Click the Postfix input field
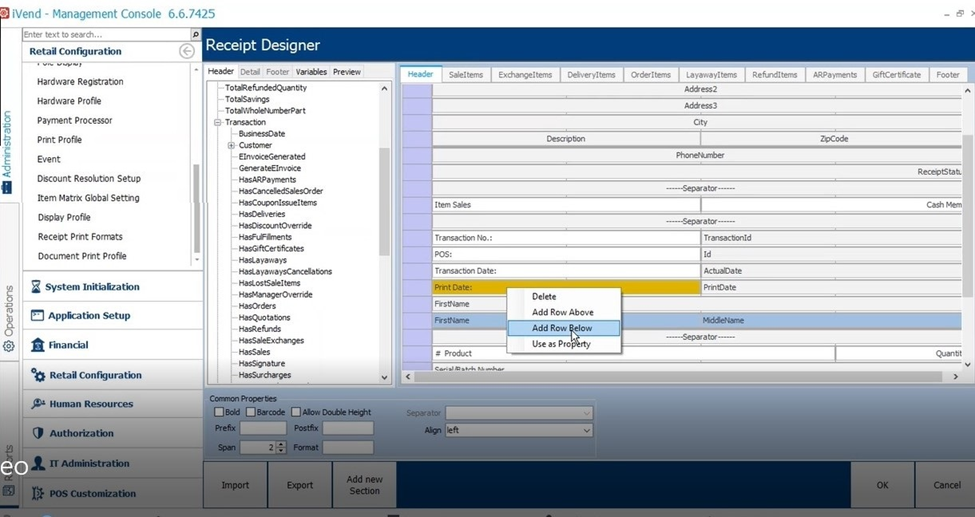This screenshot has height=517, width=975. (348, 428)
